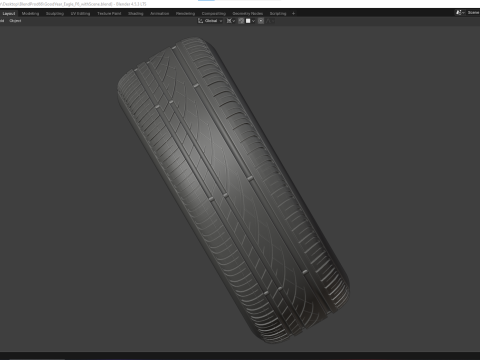Open the Sculpting workspace tab
This screenshot has width=480, height=360.
pyautogui.click(x=55, y=14)
